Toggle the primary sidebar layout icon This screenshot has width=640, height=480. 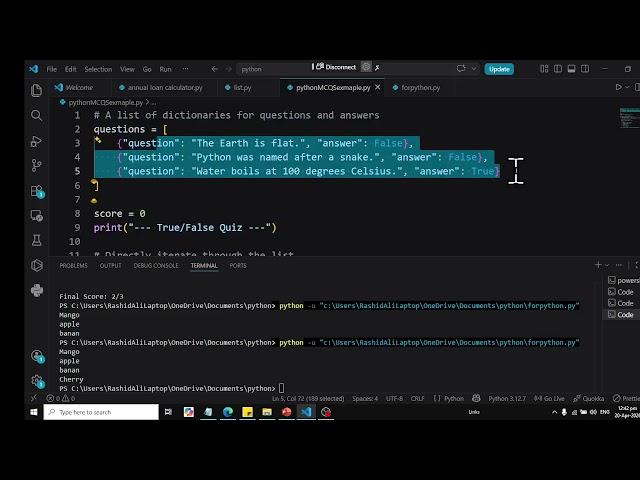[558, 69]
